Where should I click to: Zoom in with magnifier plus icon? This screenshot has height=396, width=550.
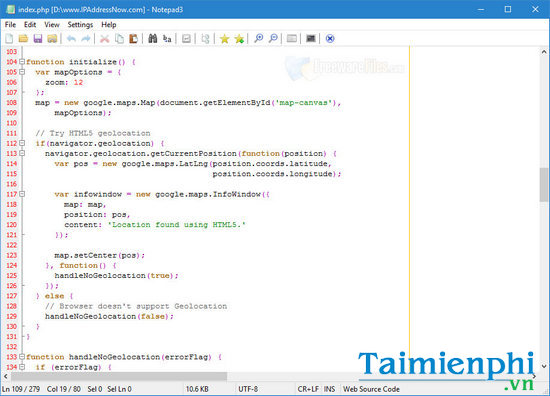pyautogui.click(x=259, y=39)
